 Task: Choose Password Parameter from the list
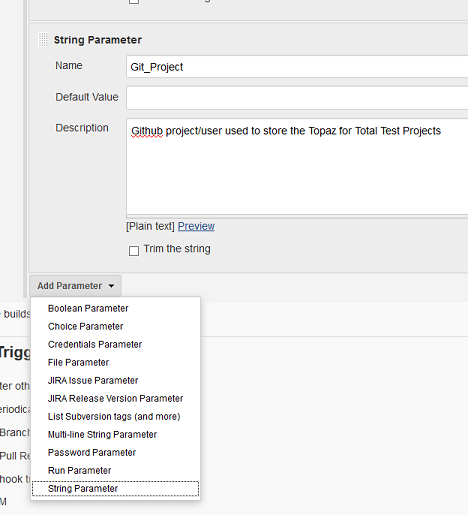click(92, 452)
